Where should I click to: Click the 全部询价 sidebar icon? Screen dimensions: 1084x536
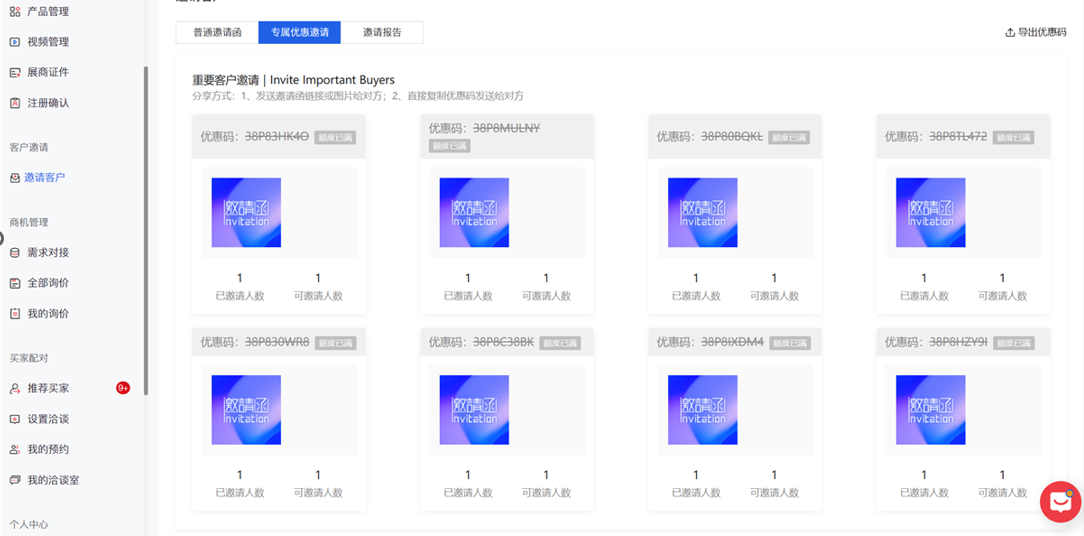pos(15,283)
